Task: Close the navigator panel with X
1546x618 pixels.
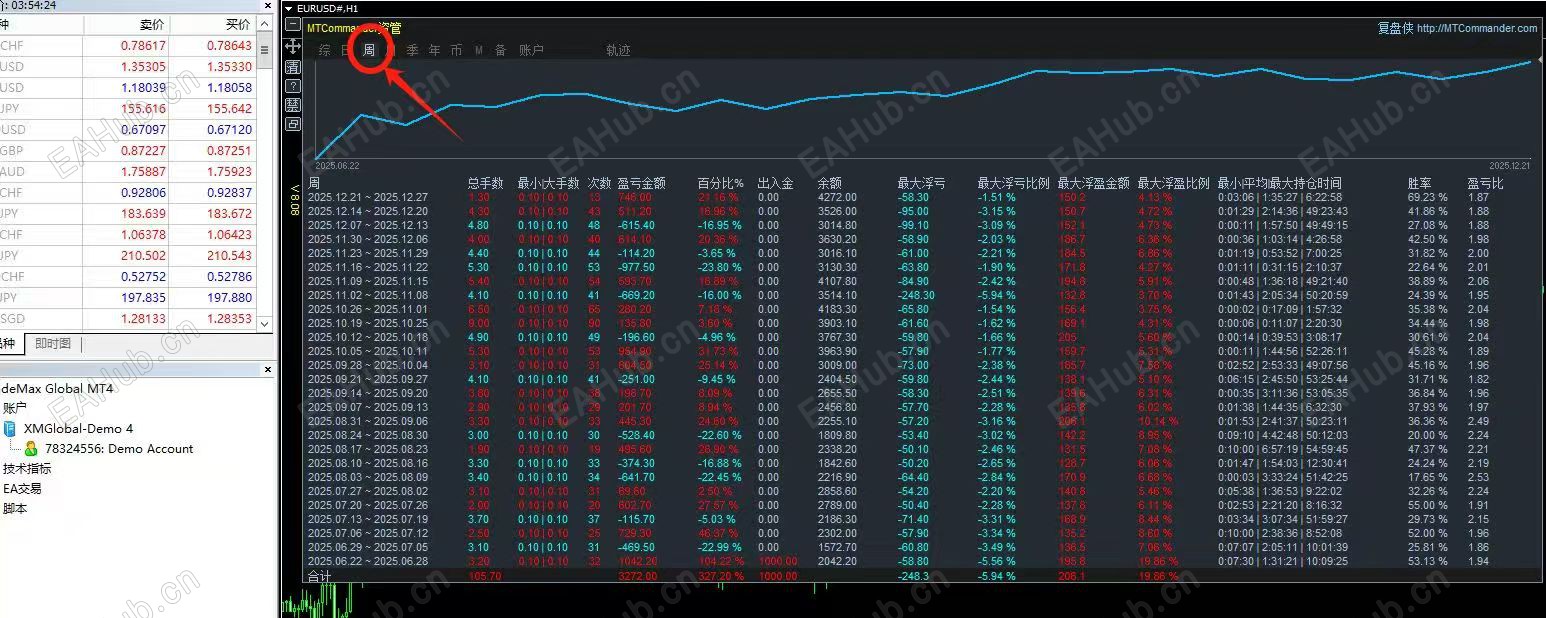Action: pos(267,369)
